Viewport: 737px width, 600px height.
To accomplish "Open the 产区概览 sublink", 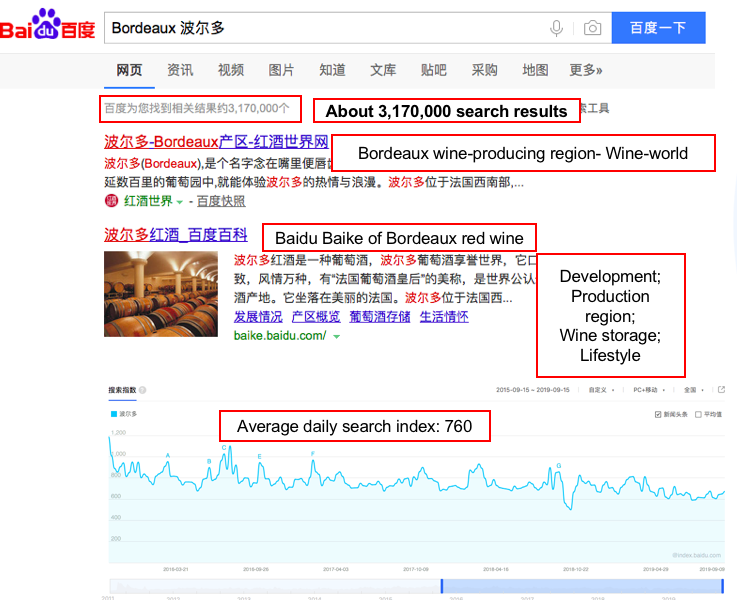I will pyautogui.click(x=316, y=317).
